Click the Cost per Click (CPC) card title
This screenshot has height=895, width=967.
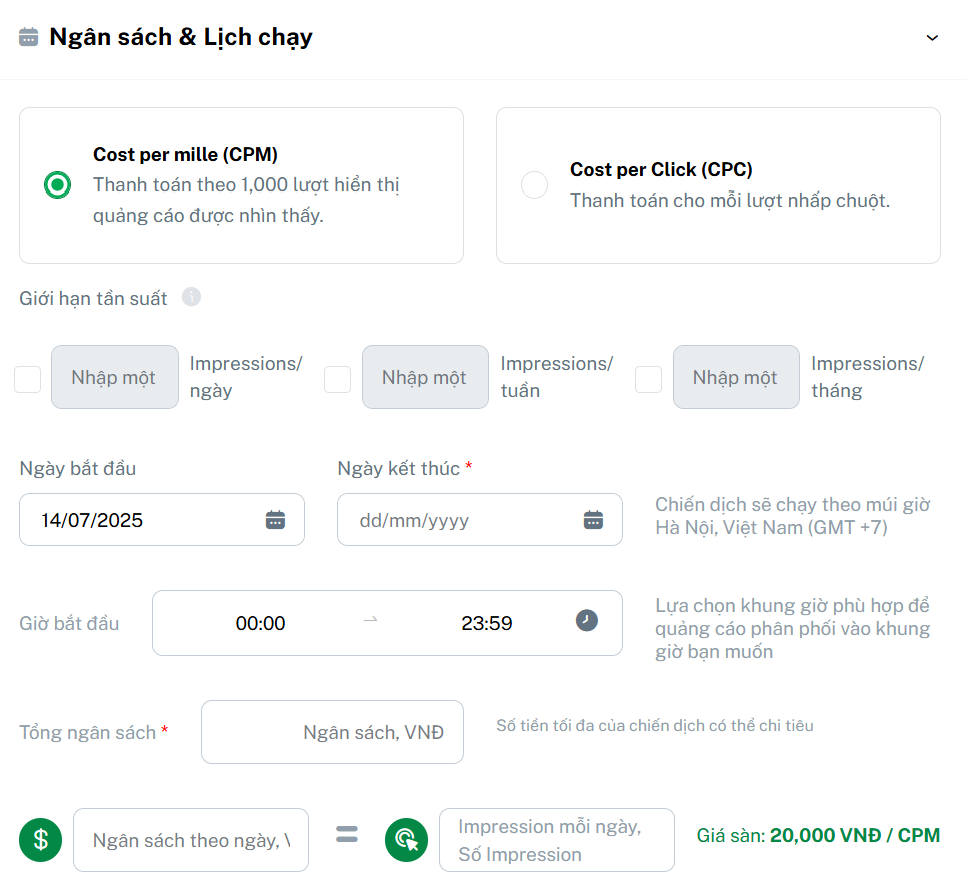660,170
